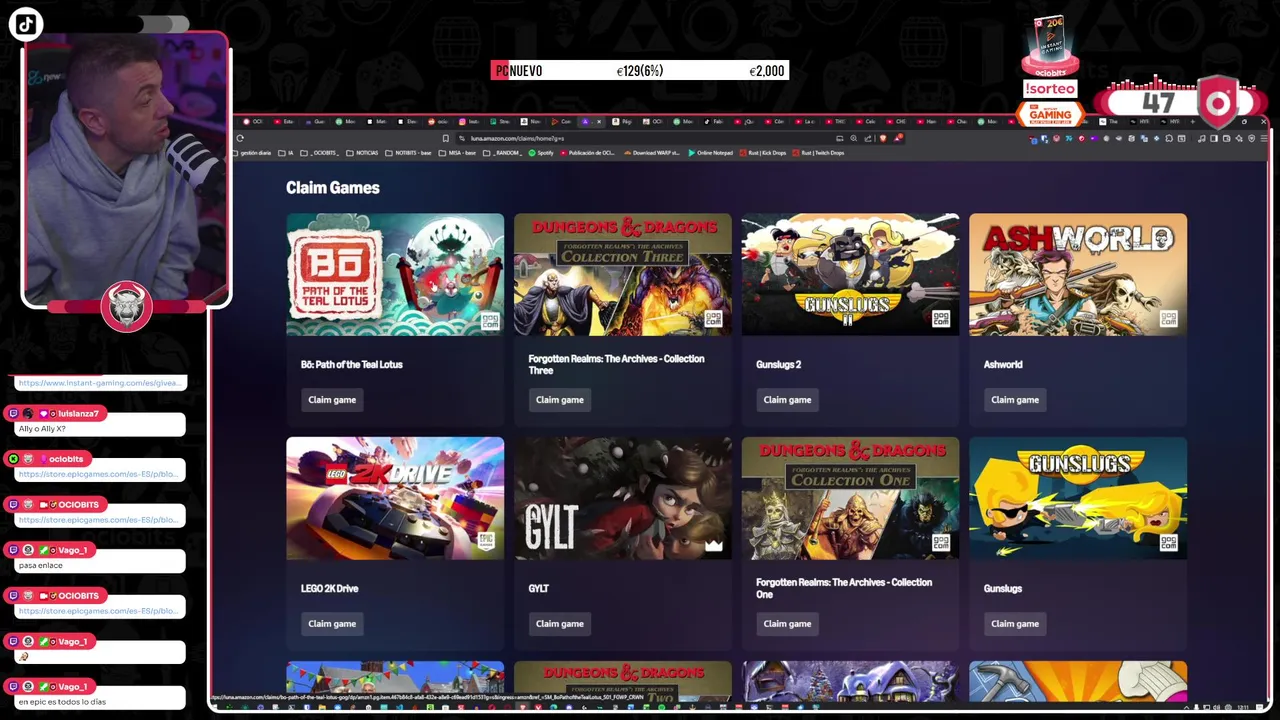Open the '_RANDOM_' bookmark folder
This screenshot has height=720, width=1280.
pyautogui.click(x=502, y=153)
